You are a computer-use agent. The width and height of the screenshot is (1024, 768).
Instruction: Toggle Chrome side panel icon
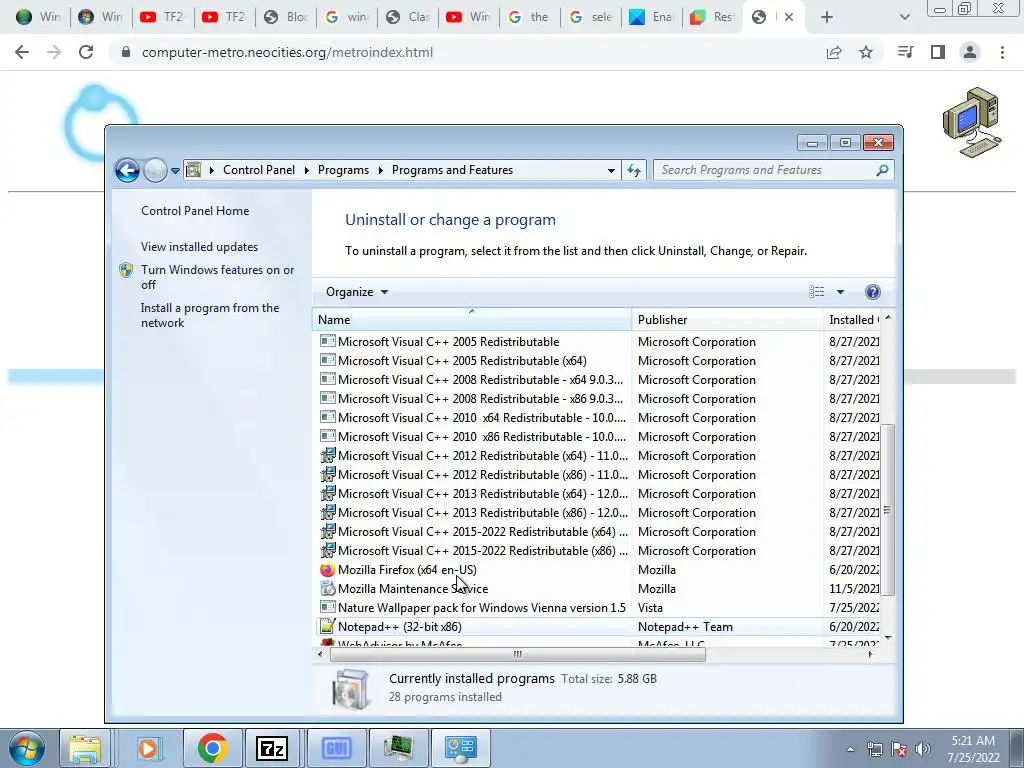coord(938,52)
